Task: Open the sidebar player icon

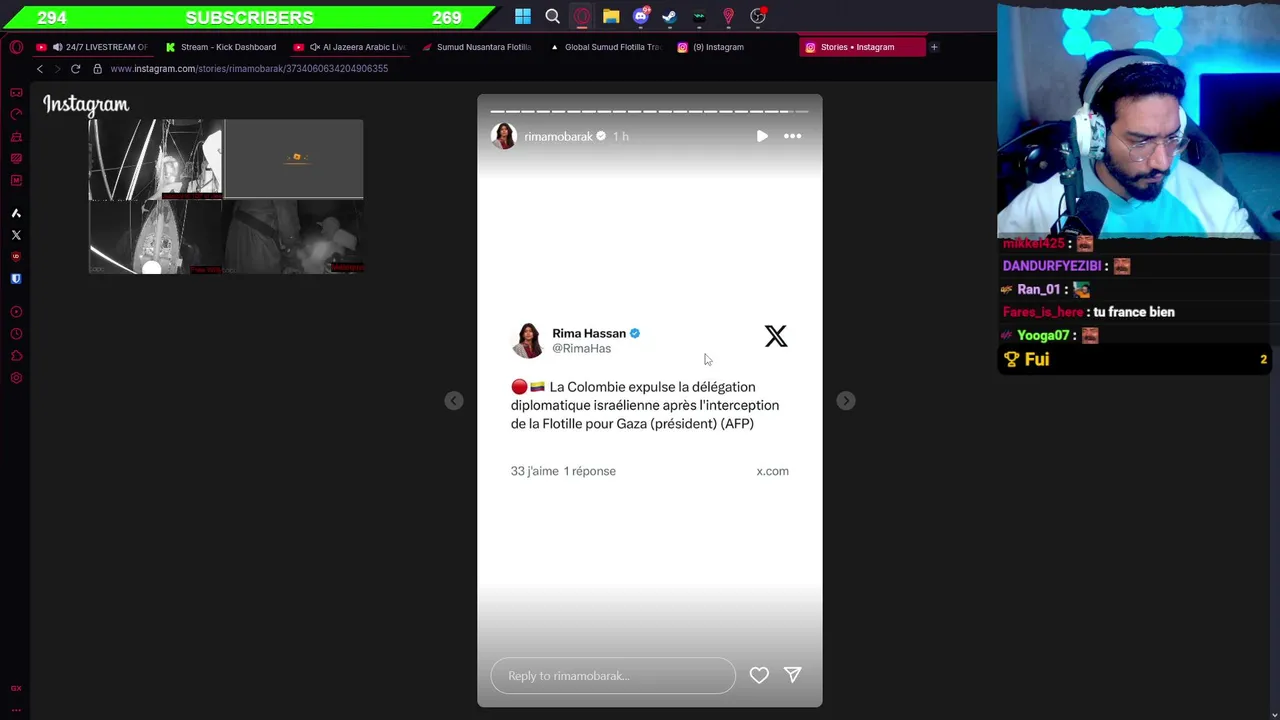Action: pyautogui.click(x=16, y=312)
